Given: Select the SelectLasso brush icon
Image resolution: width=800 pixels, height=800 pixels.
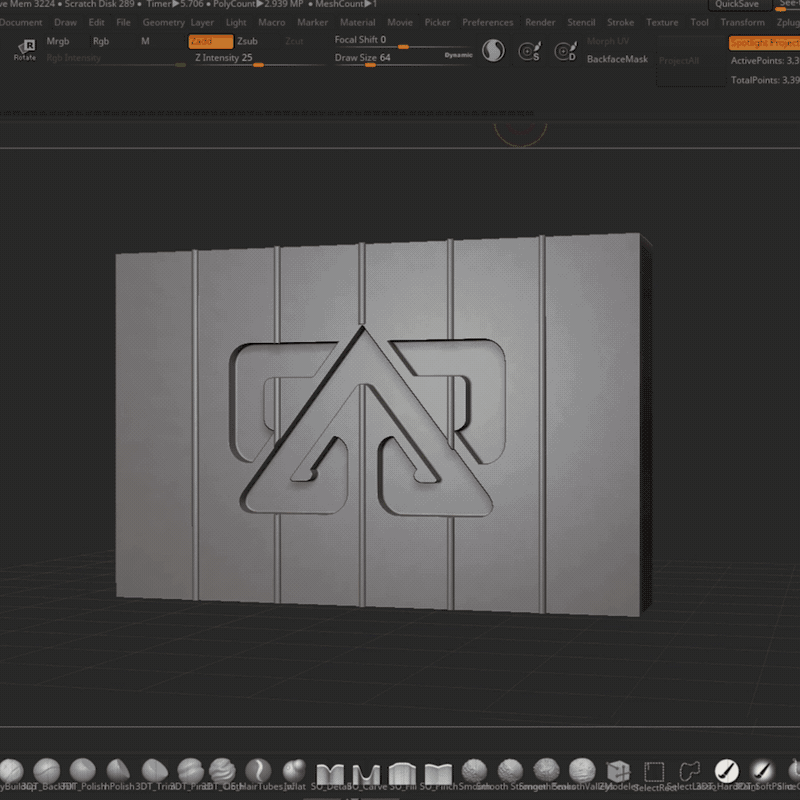Looking at the screenshot, I should 690,772.
